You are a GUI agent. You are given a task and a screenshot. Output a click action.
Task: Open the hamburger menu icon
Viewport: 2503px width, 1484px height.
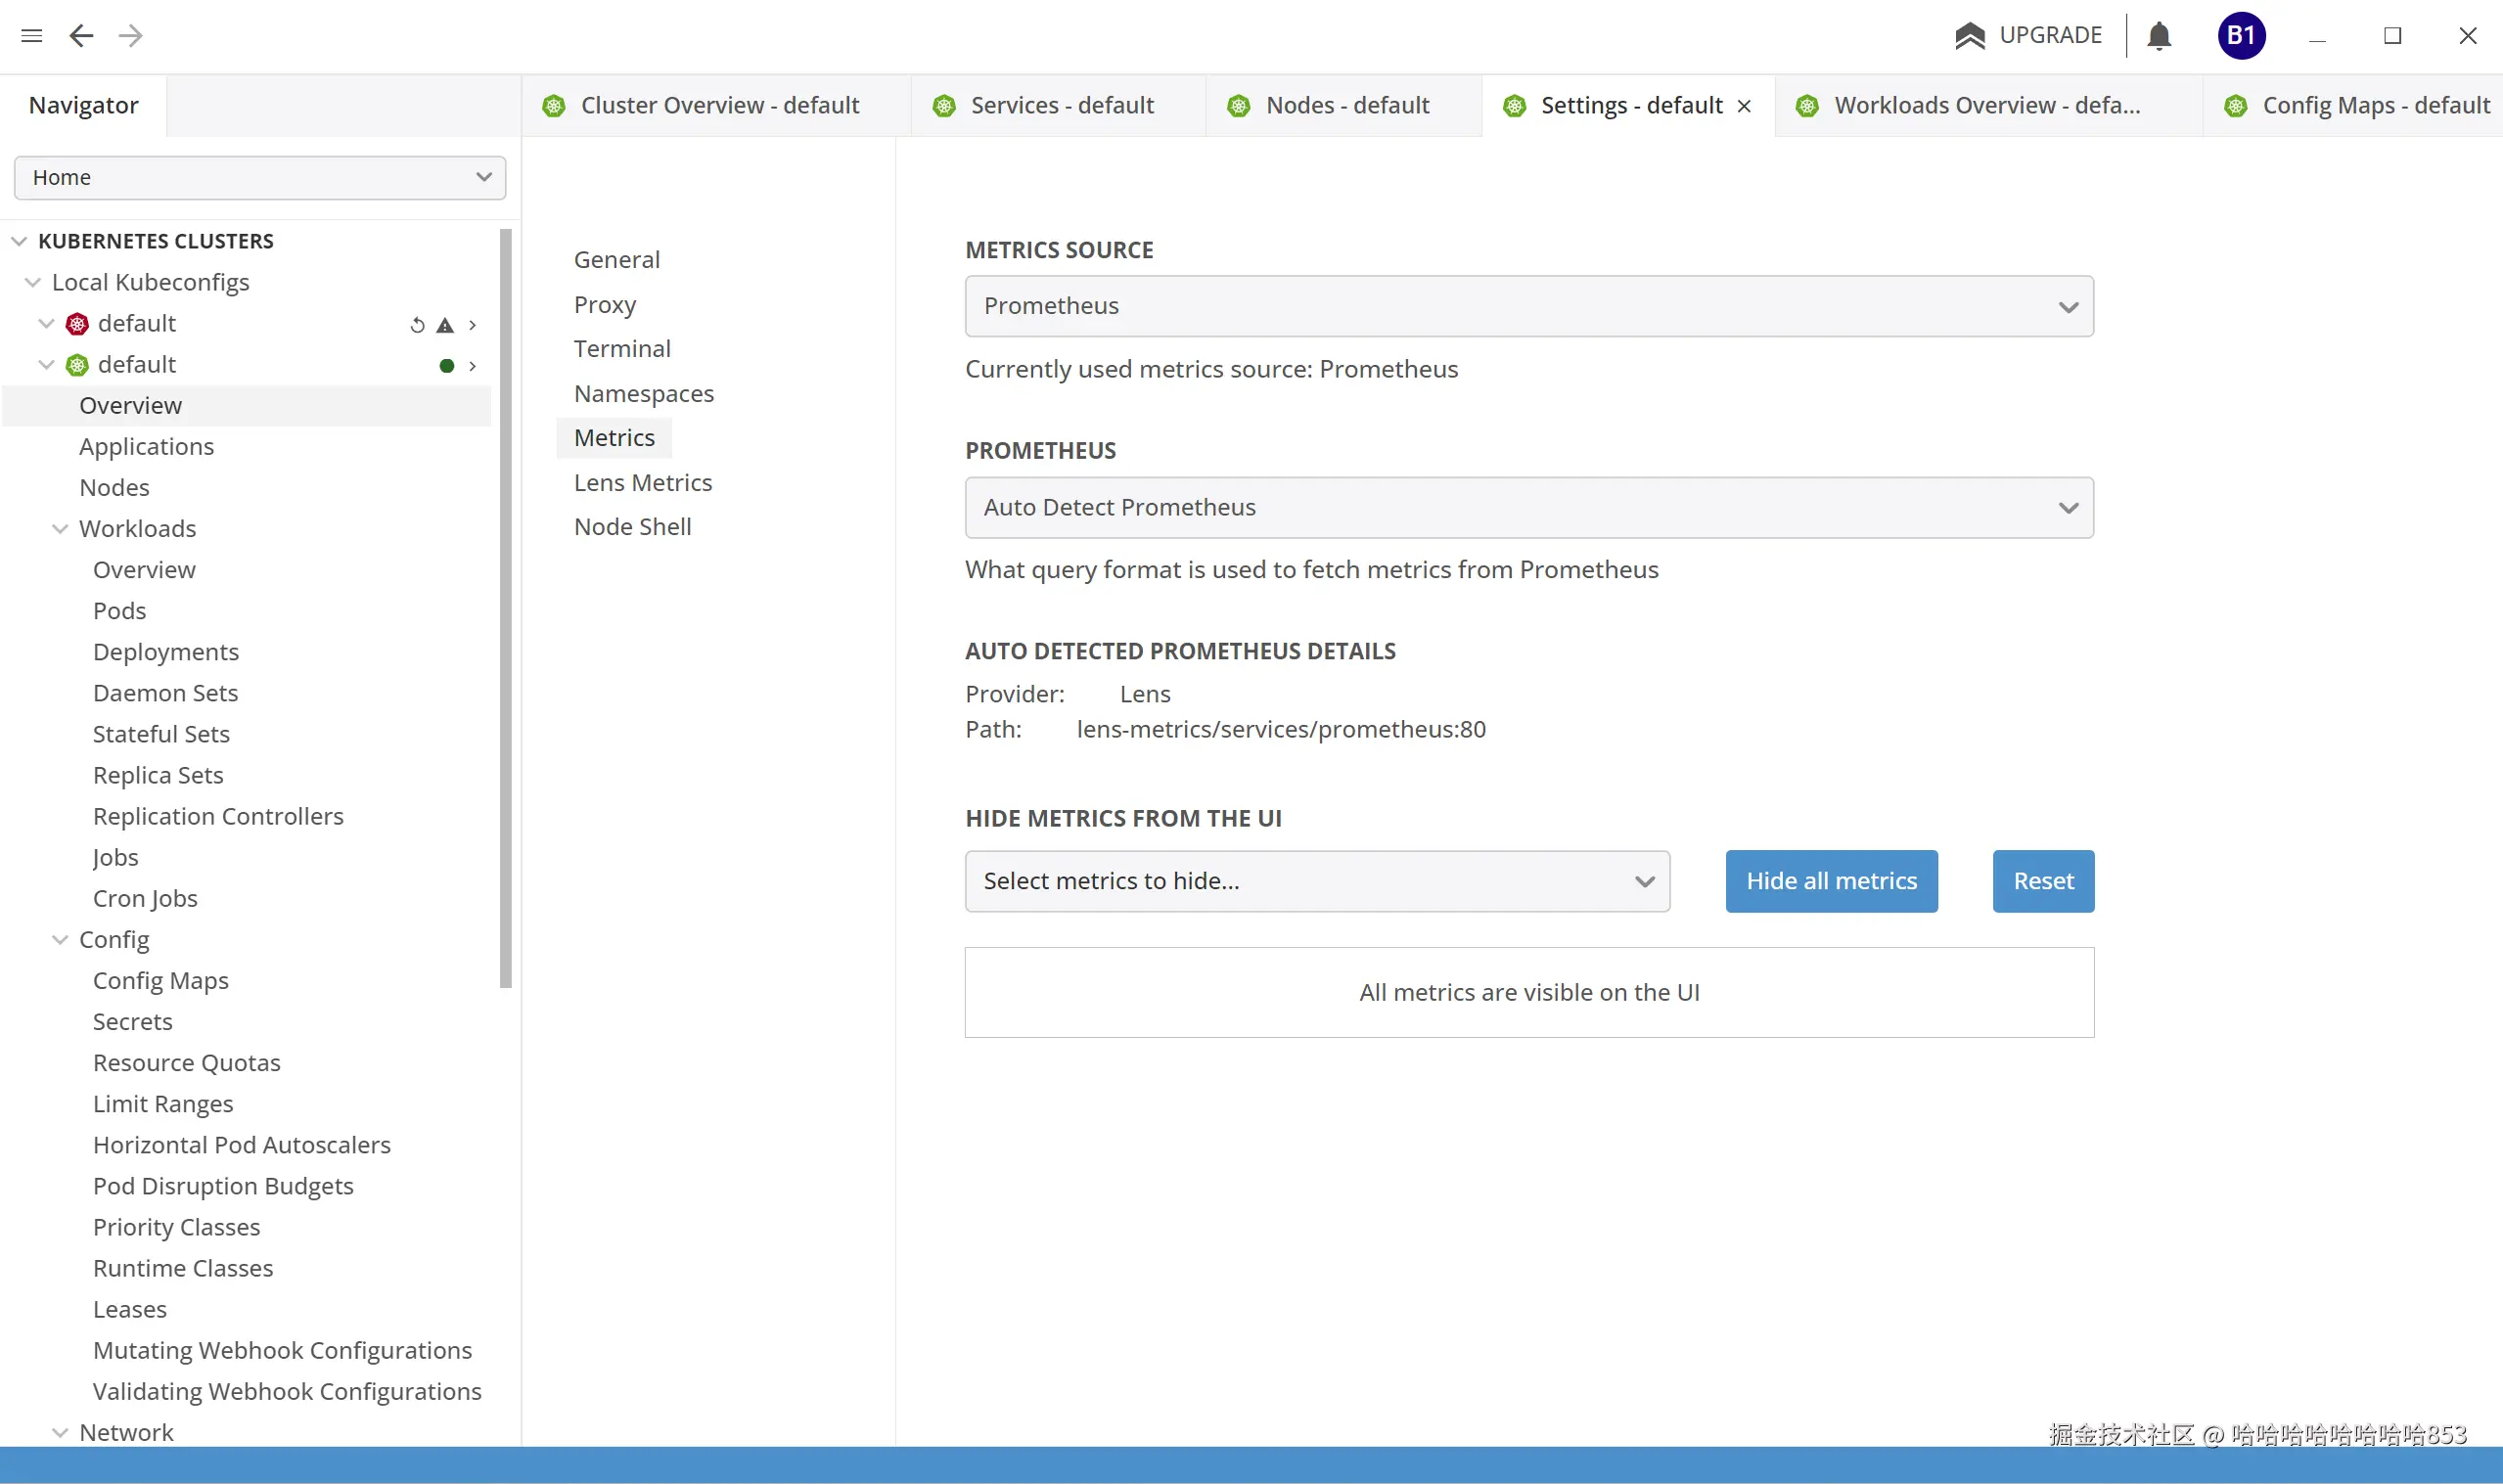coord(31,36)
